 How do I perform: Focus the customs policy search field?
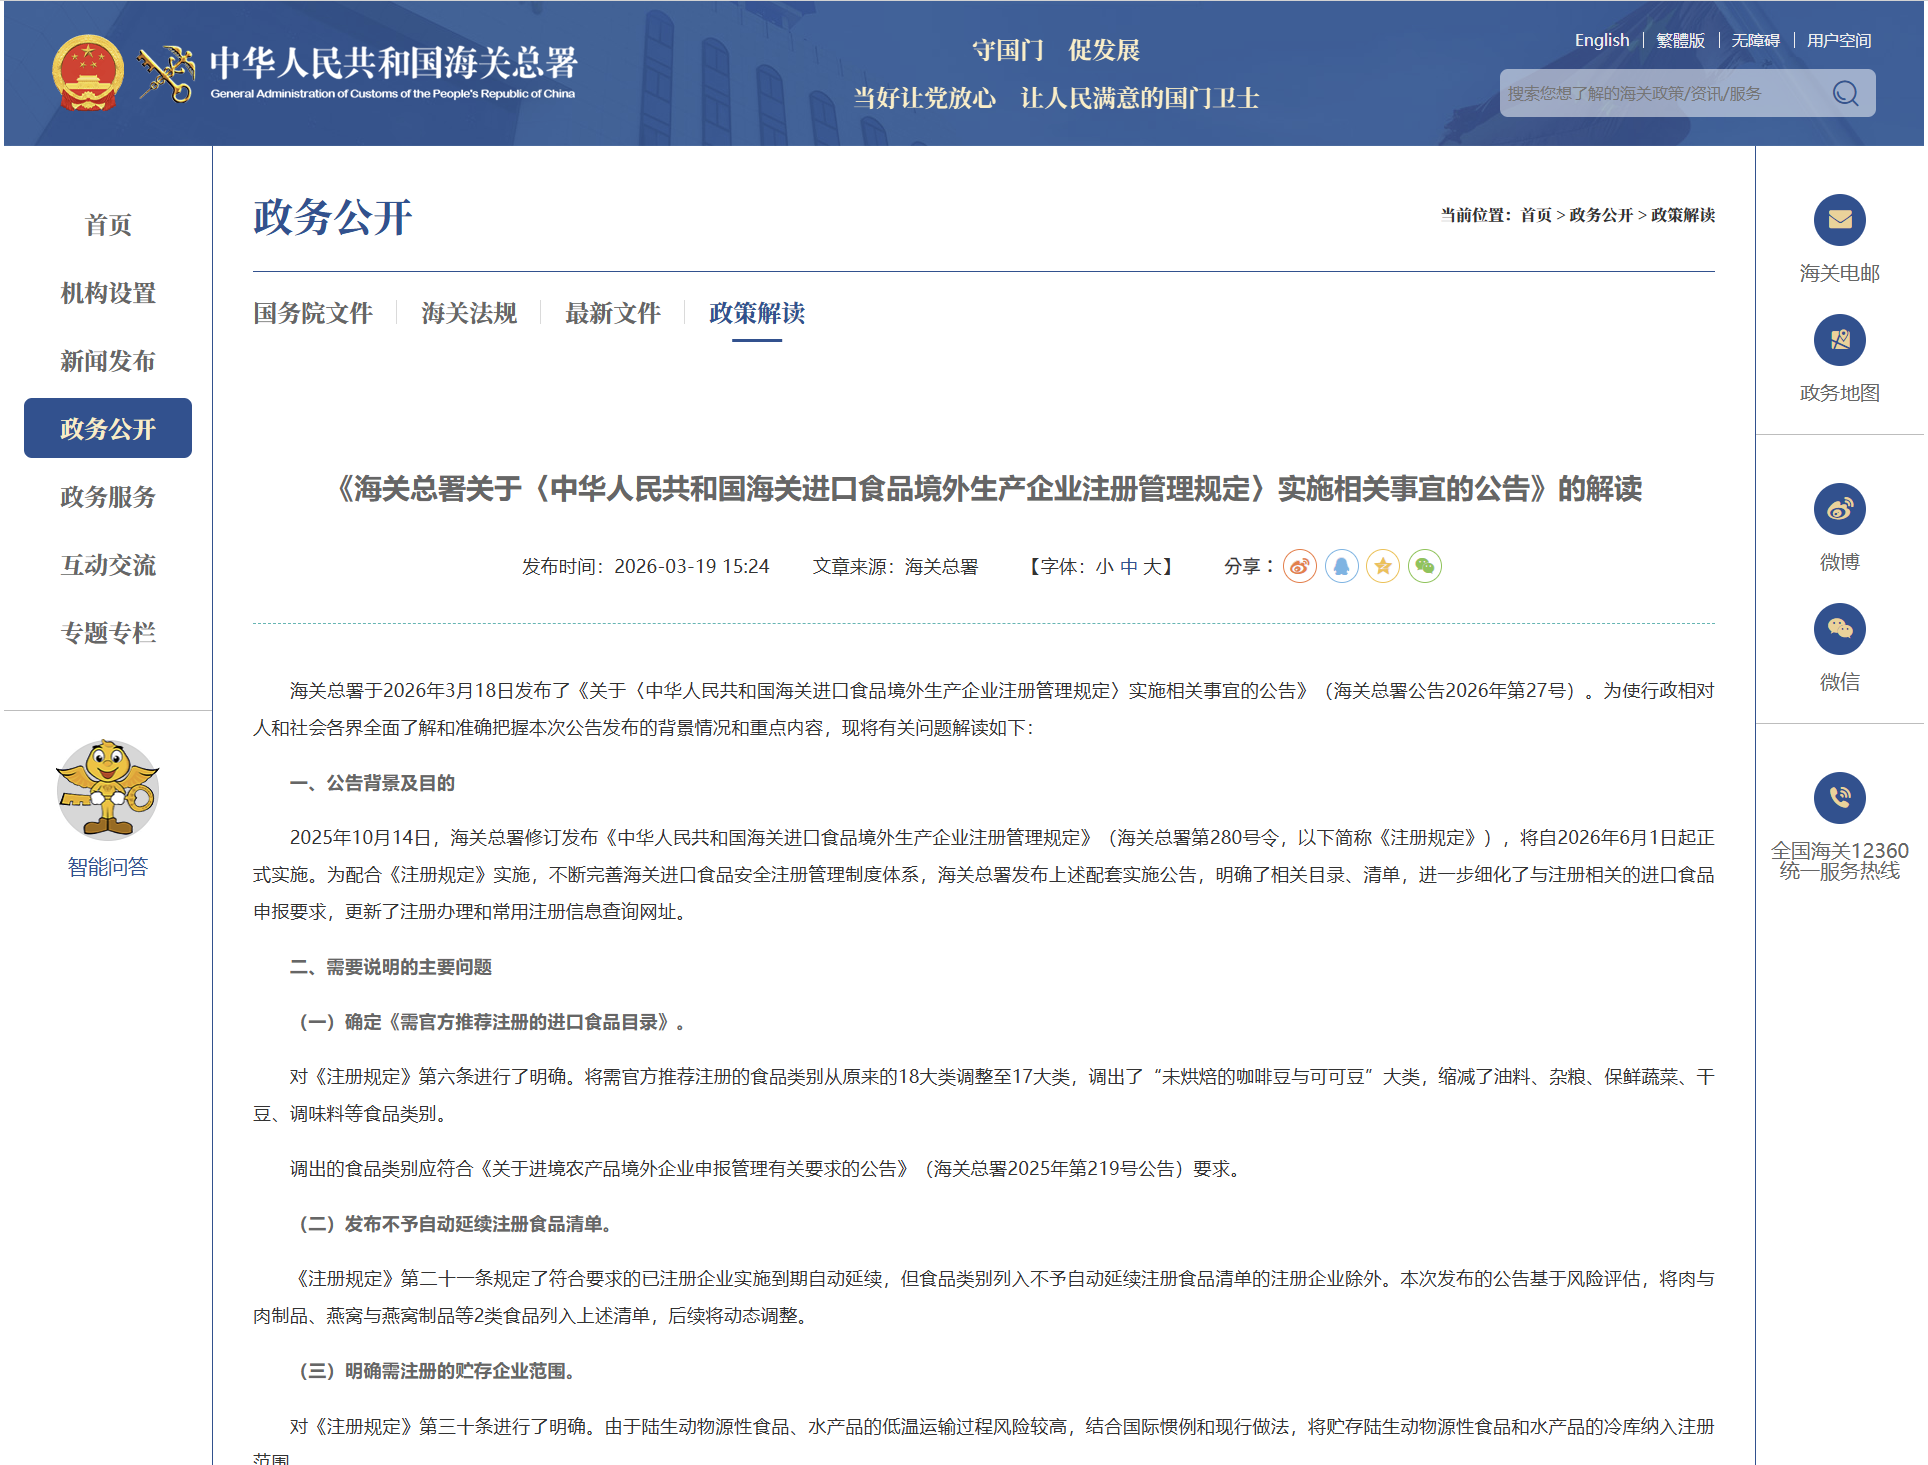[x=1662, y=93]
